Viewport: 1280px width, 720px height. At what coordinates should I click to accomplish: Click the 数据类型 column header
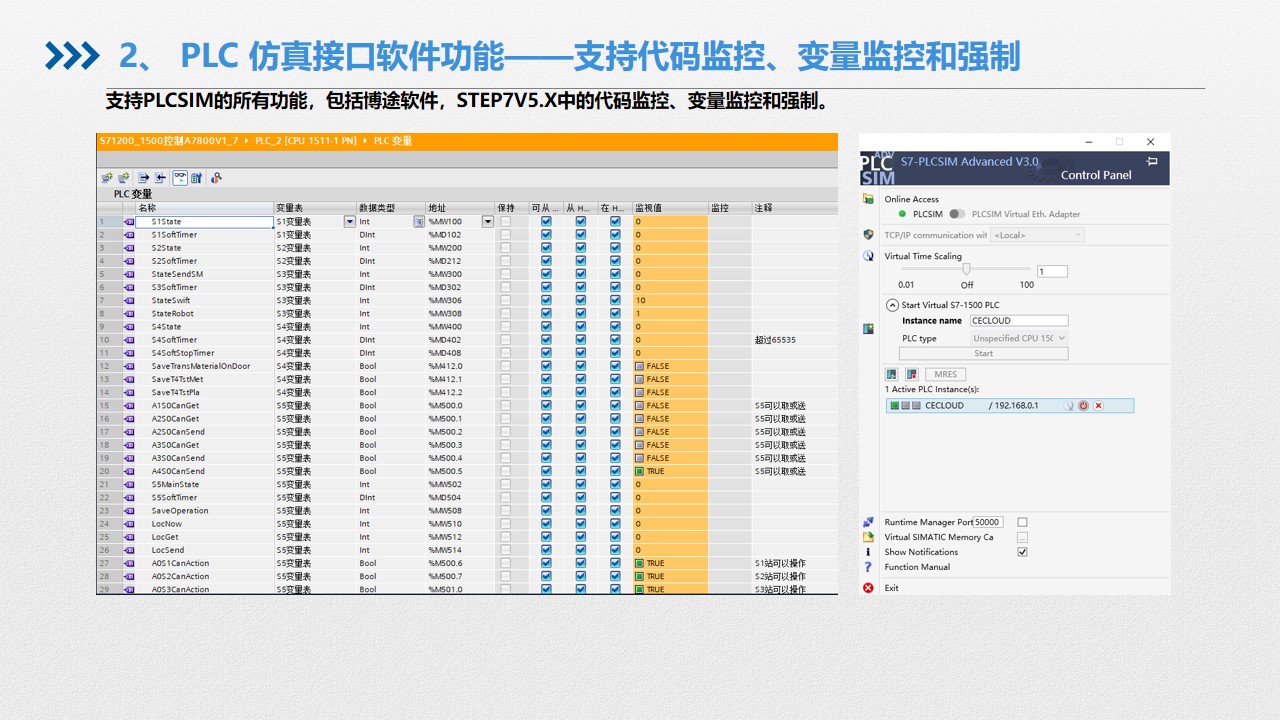pyautogui.click(x=390, y=208)
